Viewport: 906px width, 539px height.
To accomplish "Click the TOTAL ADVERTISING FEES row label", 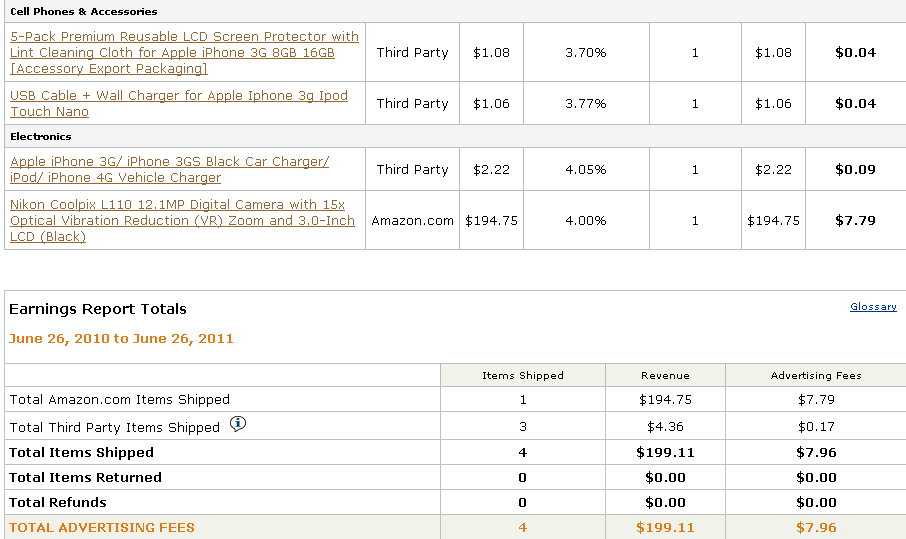I will tap(102, 527).
